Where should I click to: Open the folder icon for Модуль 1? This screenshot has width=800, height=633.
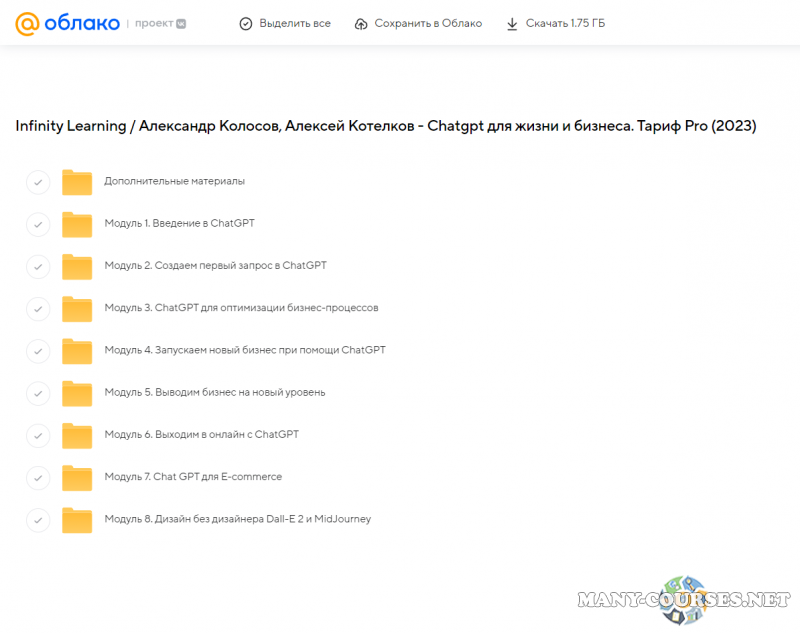(77, 224)
